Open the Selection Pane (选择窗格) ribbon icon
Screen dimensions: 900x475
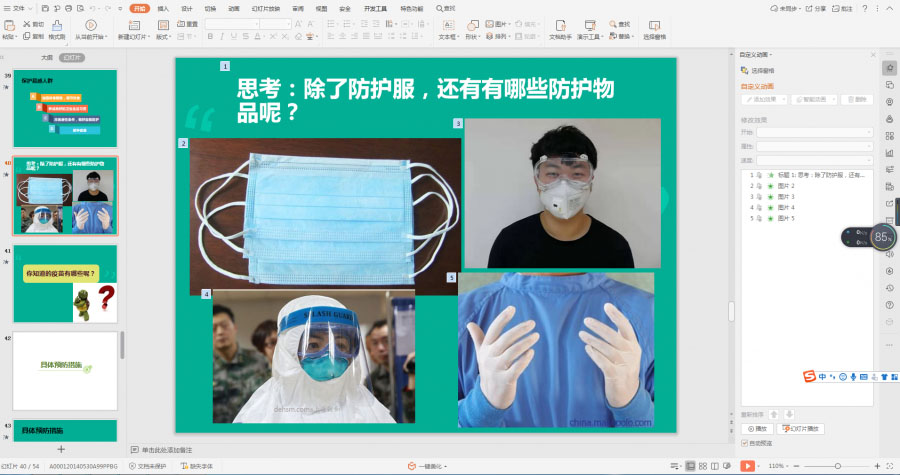click(x=654, y=25)
